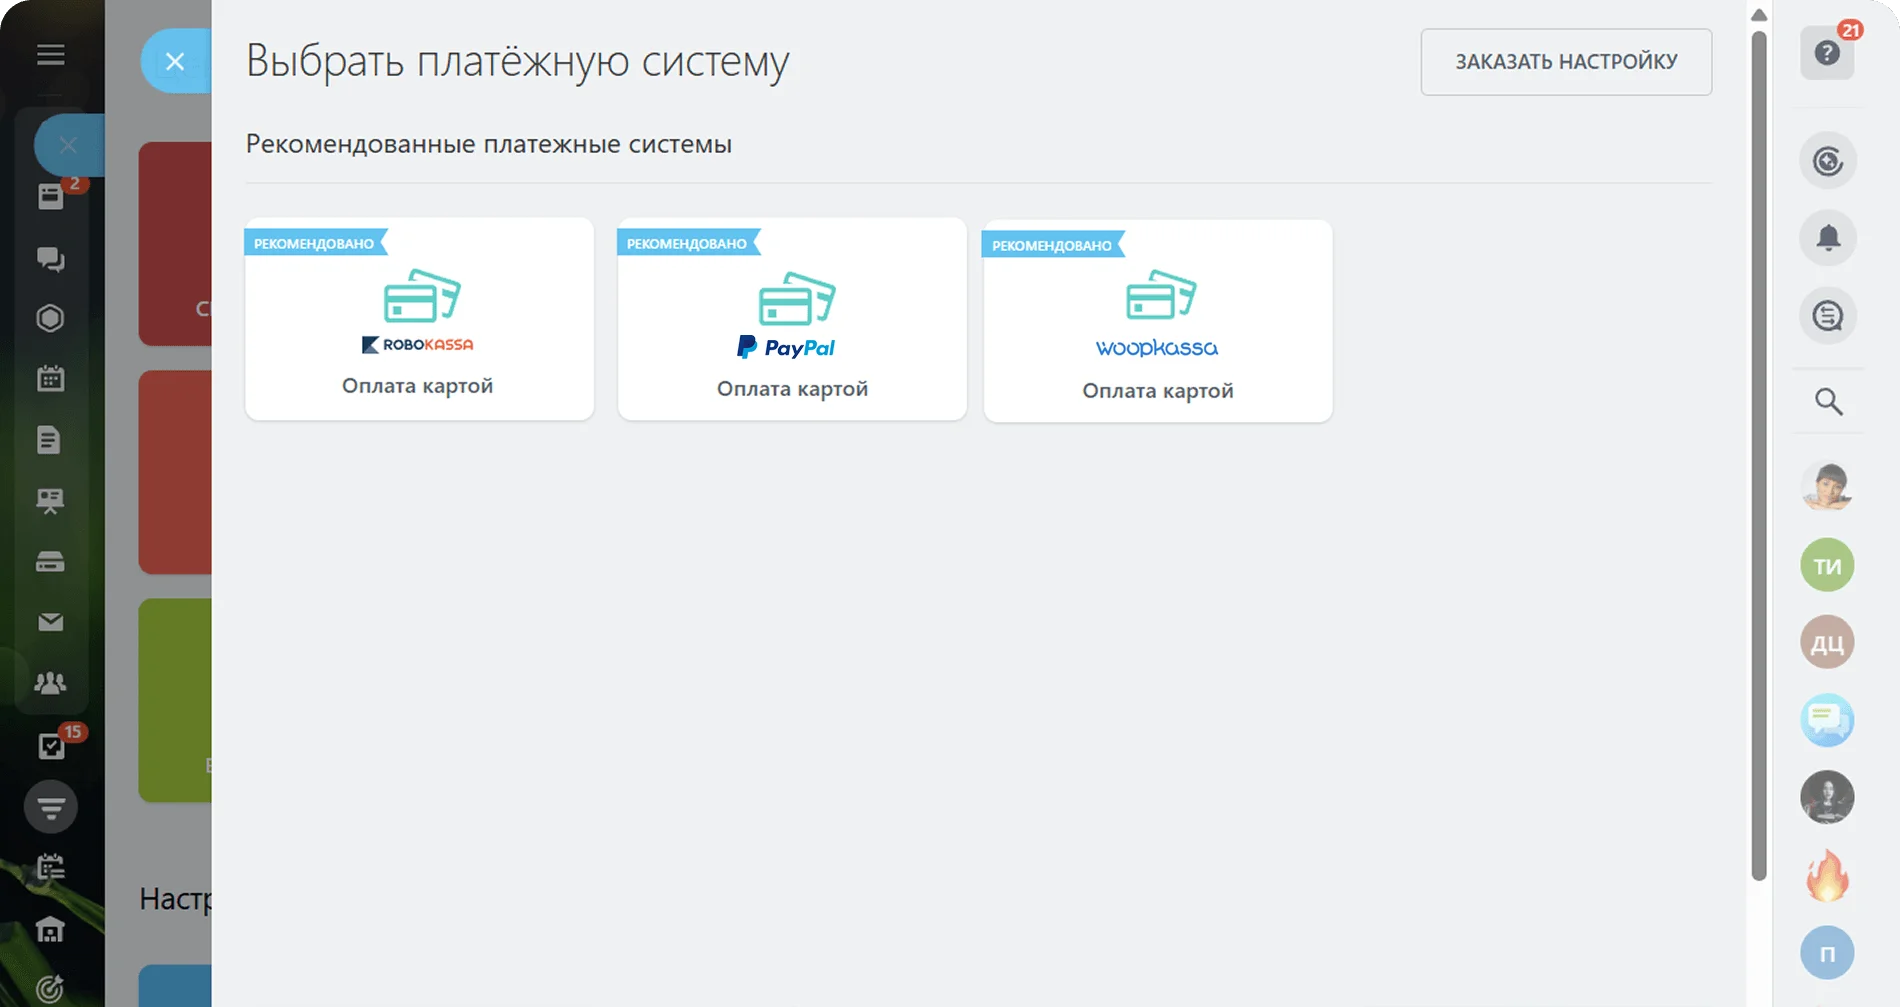Open the hamburger menu in left sidebar
Screen dimensions: 1900x1007
point(51,55)
